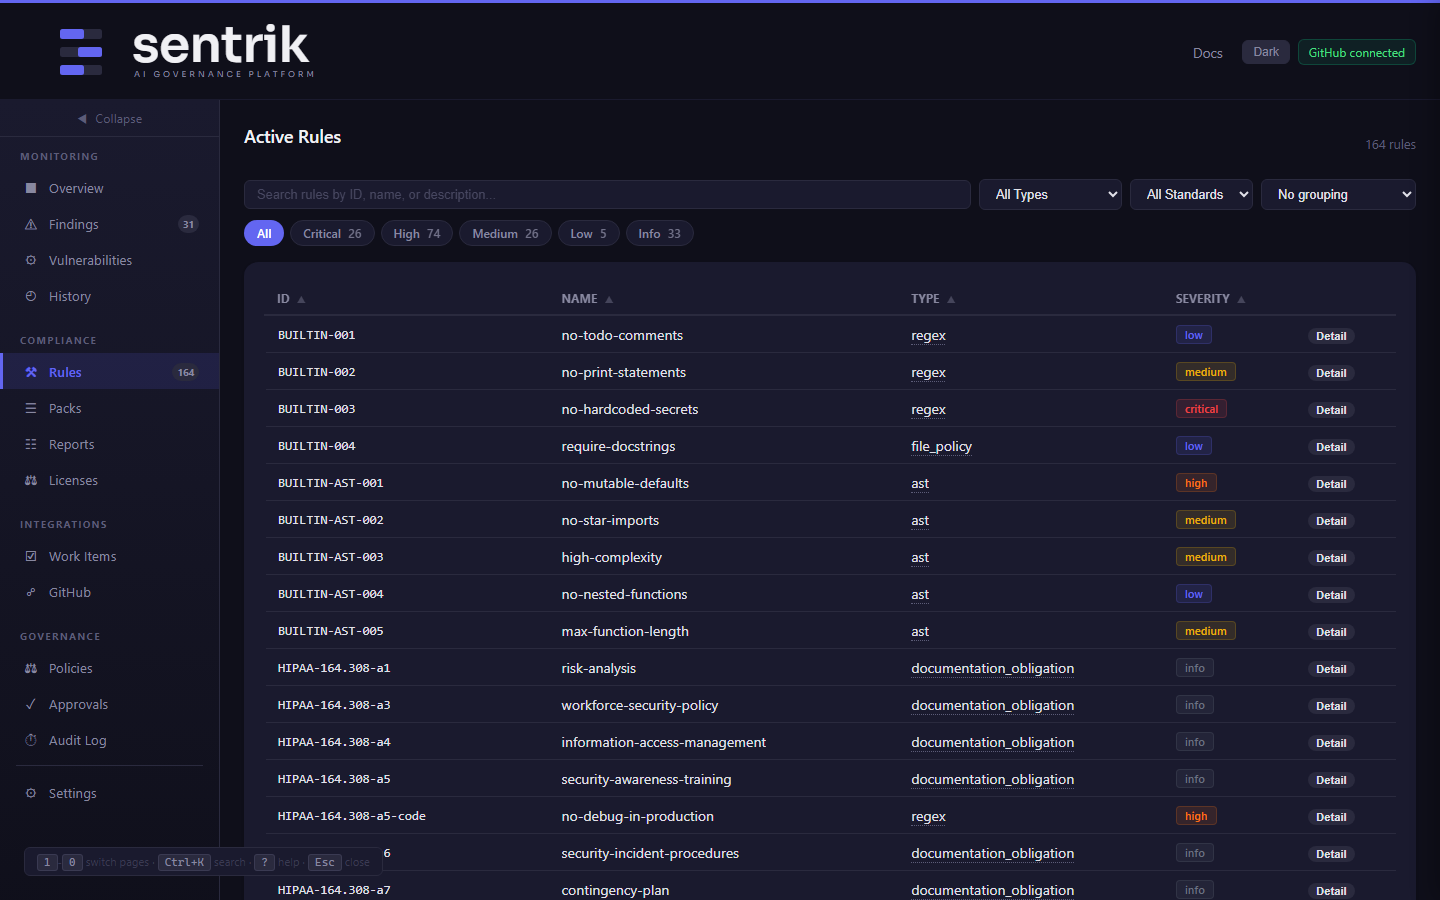Filter rules by Low severity
The height and width of the screenshot is (900, 1440).
pyautogui.click(x=588, y=233)
